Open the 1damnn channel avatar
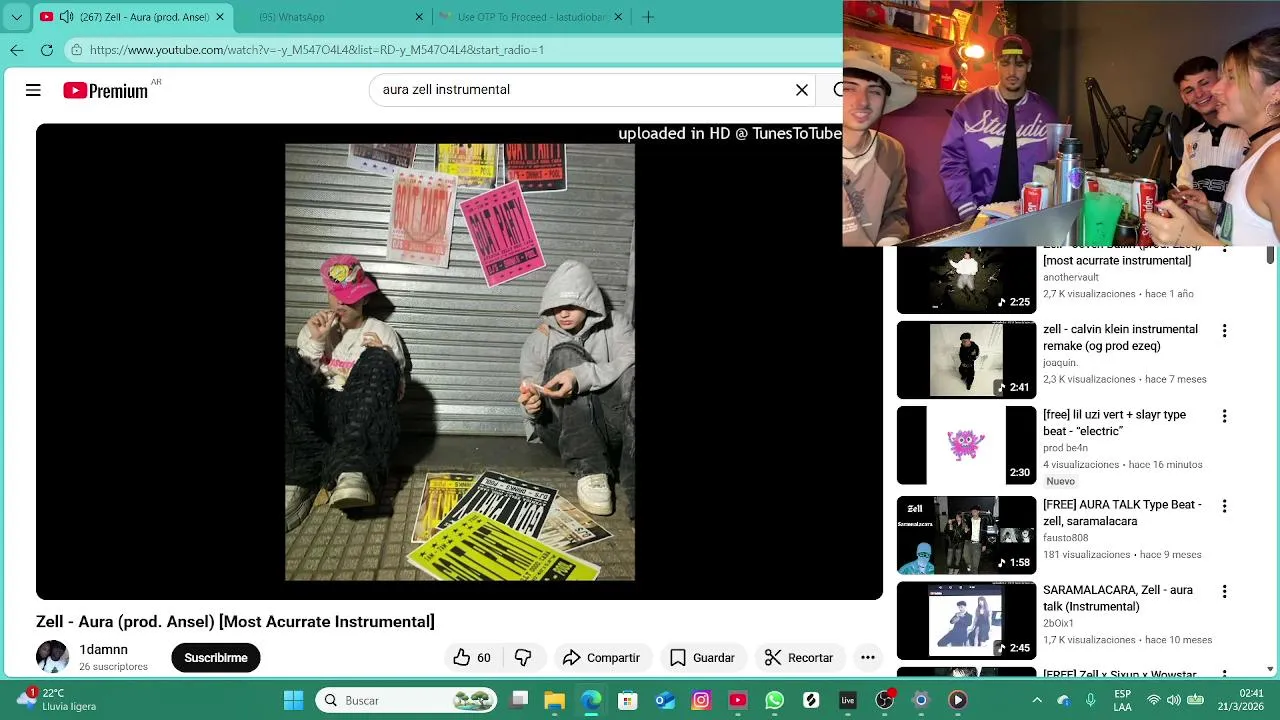 click(x=52, y=657)
